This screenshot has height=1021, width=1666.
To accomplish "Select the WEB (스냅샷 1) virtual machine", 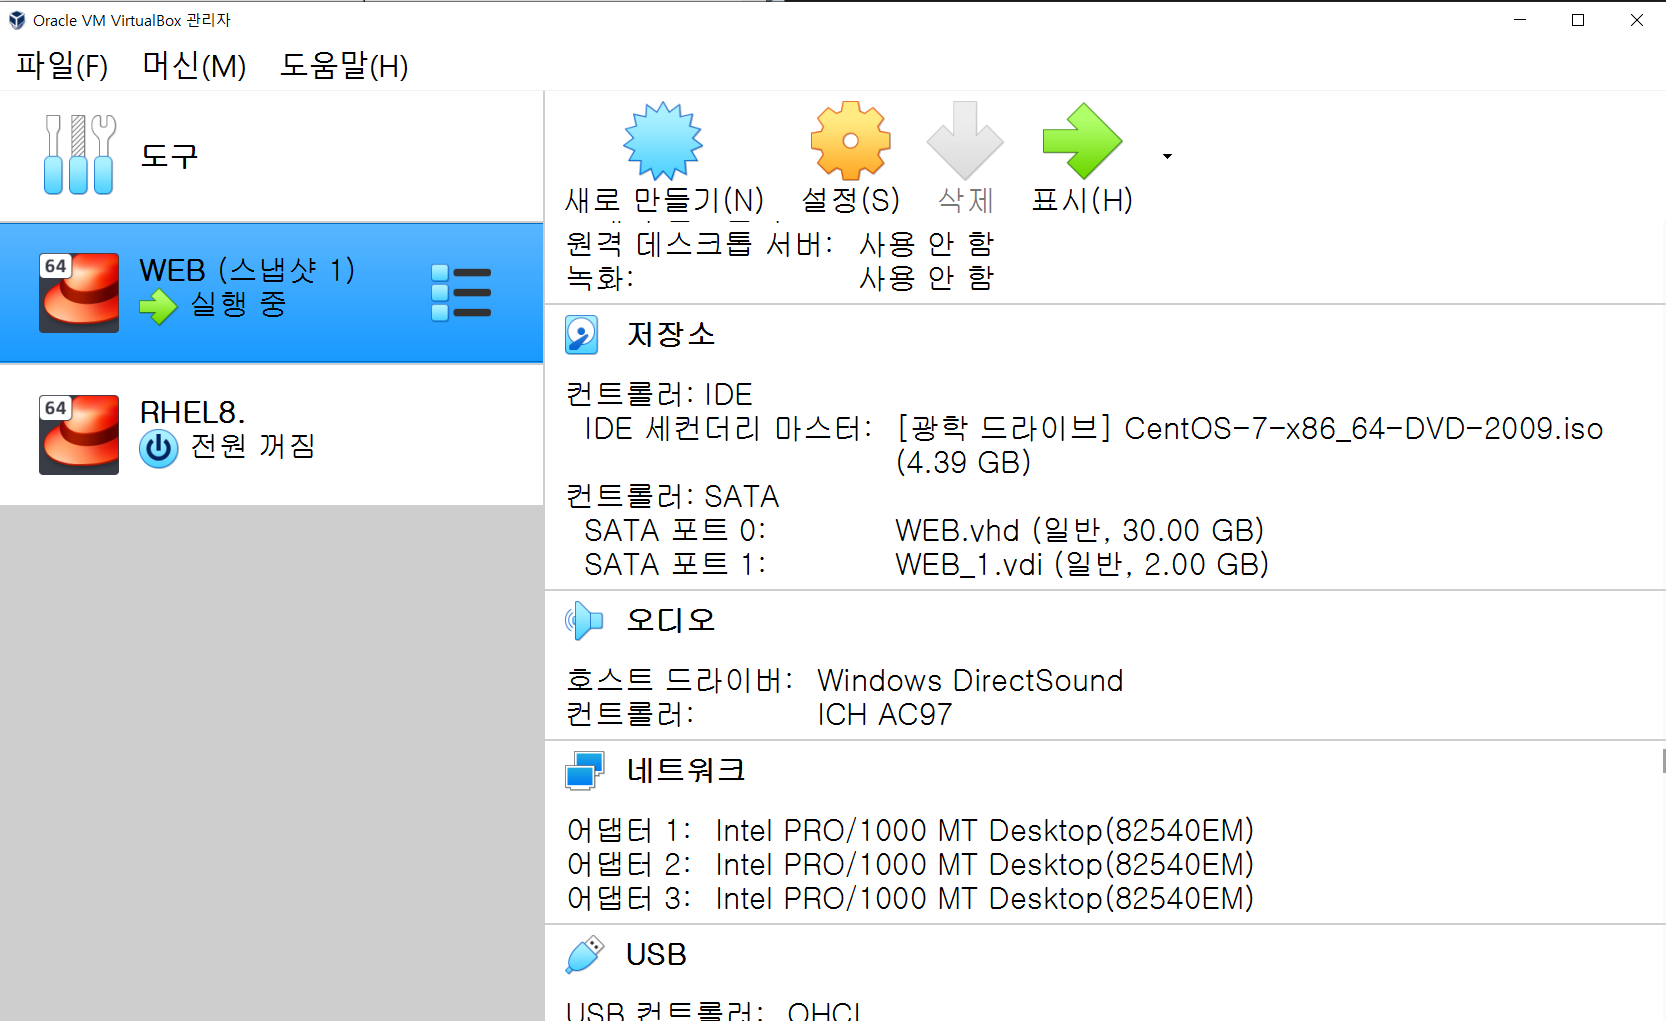I will click(x=271, y=292).
